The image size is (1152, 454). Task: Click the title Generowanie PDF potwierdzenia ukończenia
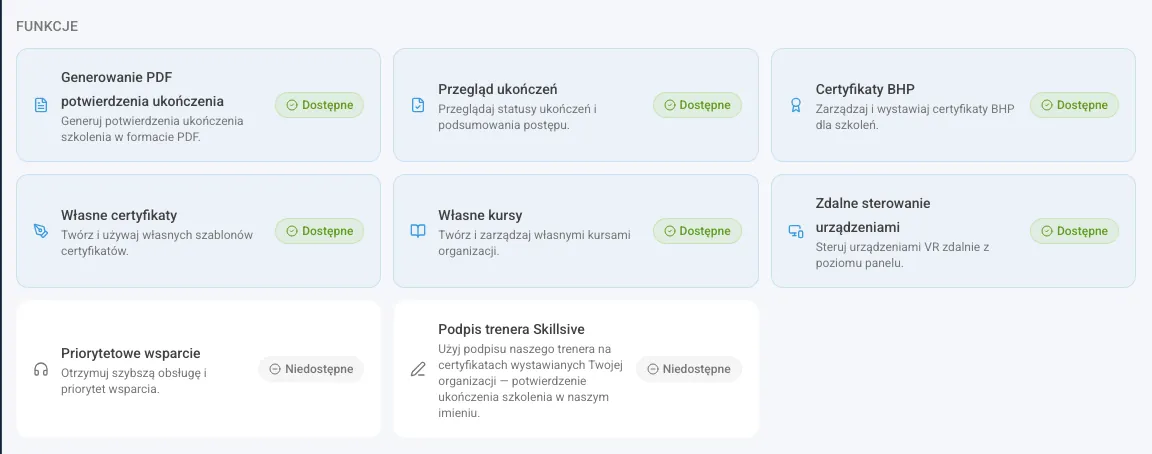tap(143, 89)
